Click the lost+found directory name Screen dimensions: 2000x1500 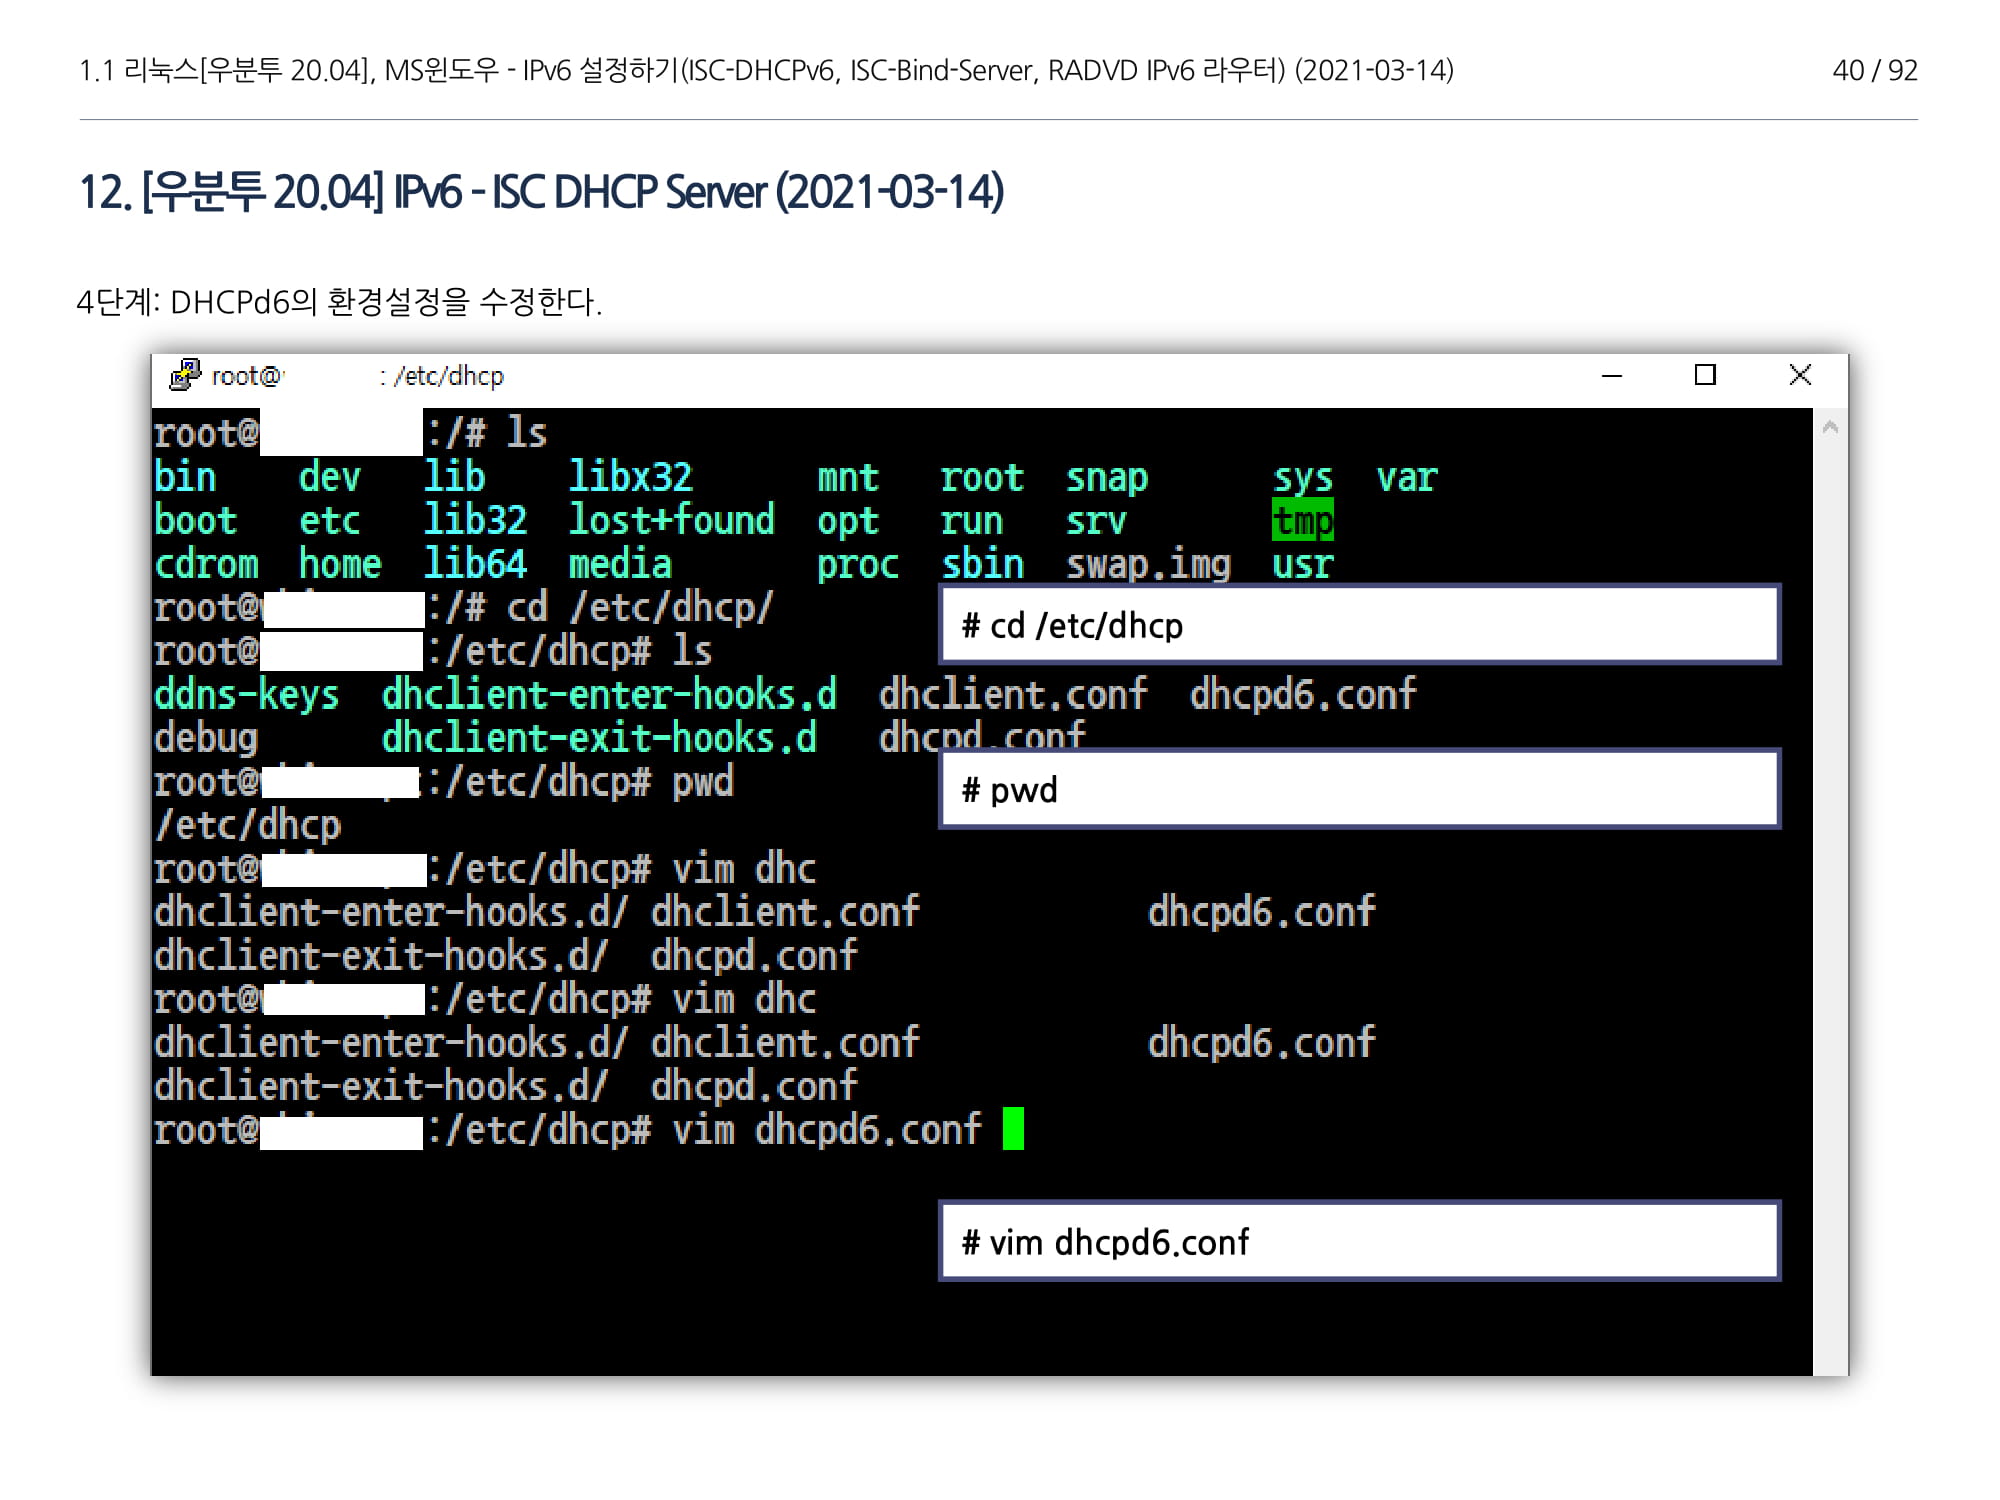[x=671, y=521]
